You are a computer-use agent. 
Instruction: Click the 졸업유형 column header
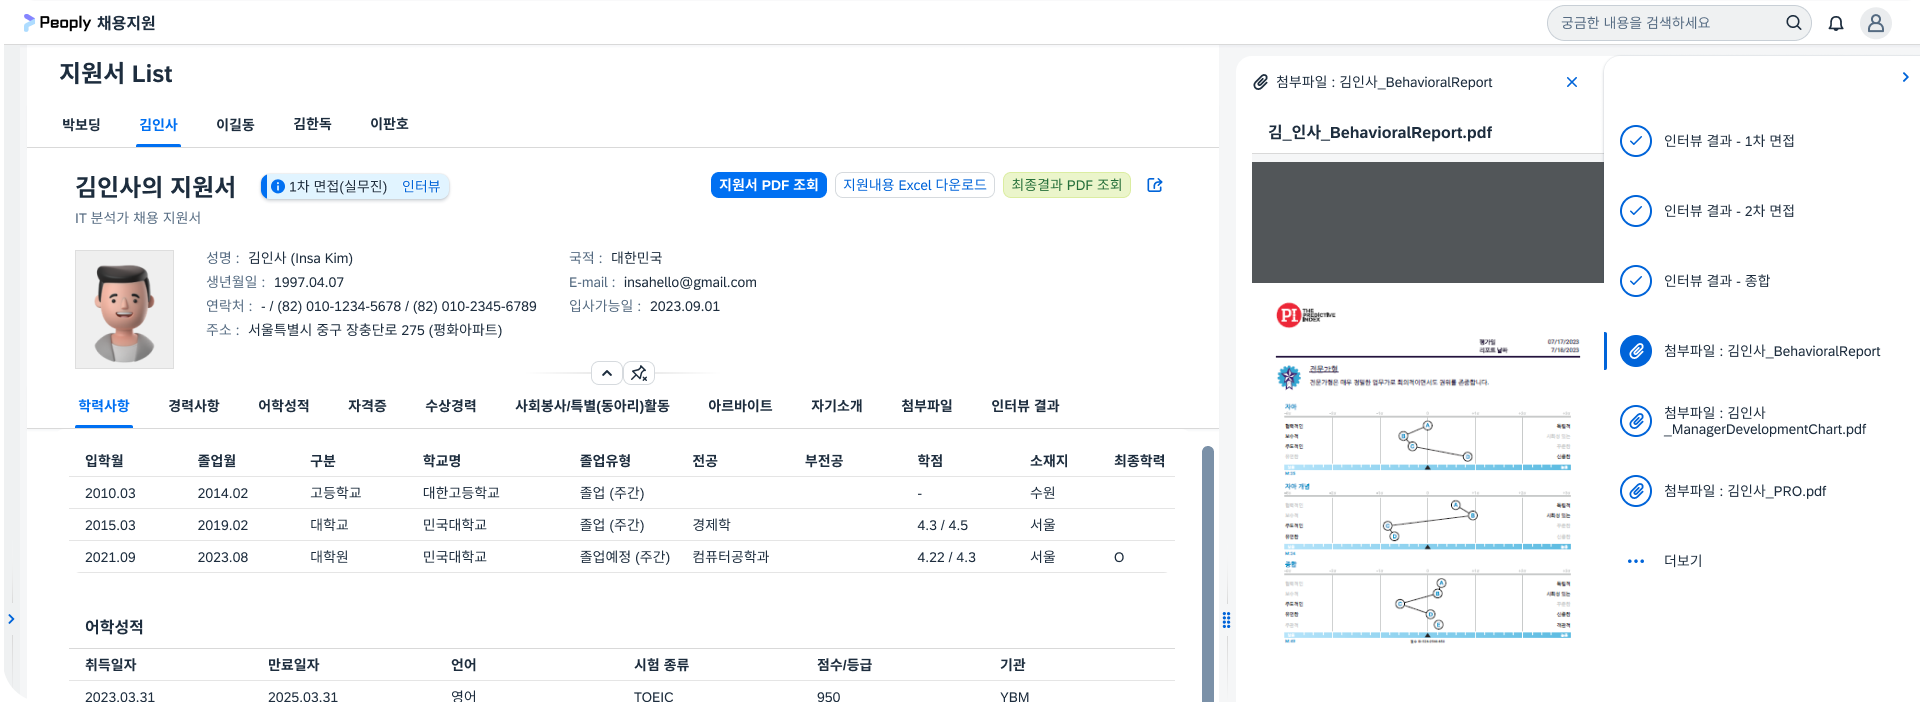[x=605, y=461]
